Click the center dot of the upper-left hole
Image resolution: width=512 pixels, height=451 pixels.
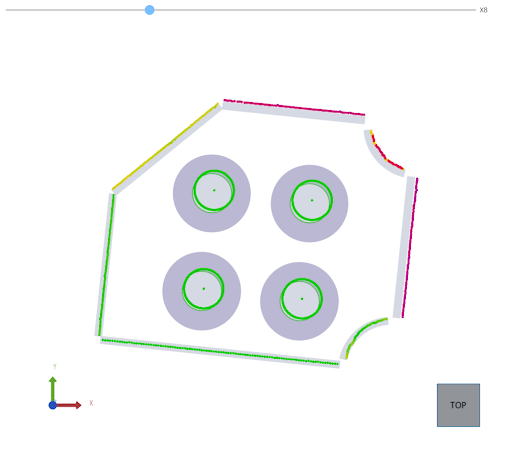214,190
